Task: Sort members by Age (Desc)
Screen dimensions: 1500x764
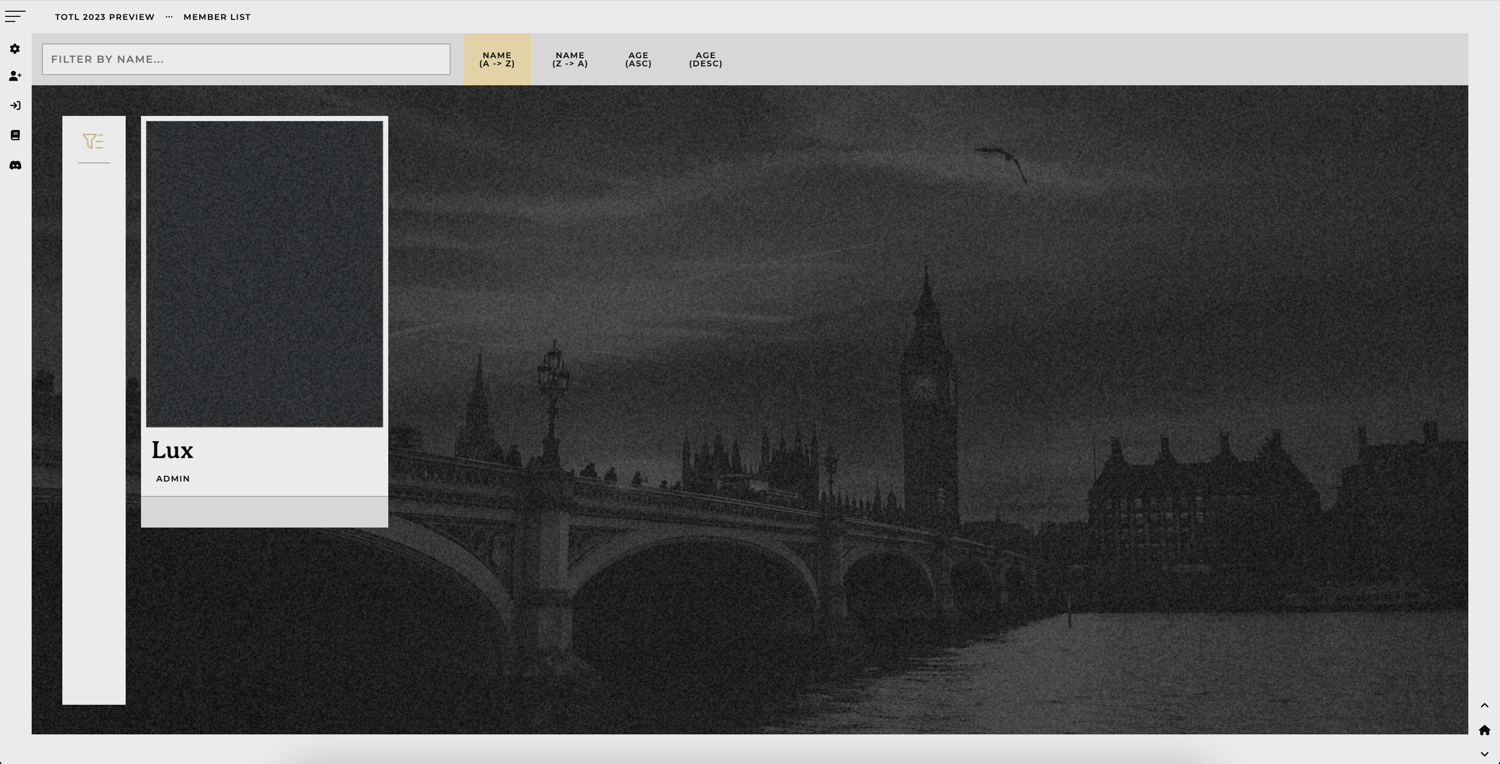Action: [x=706, y=59]
